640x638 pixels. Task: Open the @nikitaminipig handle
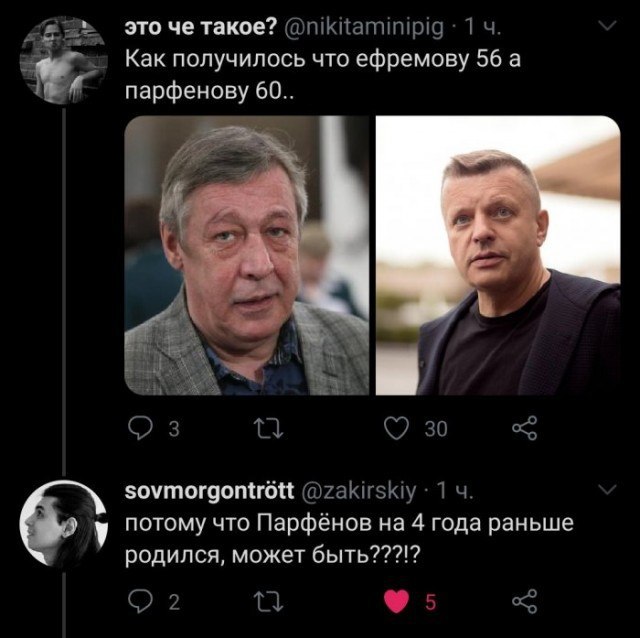(363, 28)
